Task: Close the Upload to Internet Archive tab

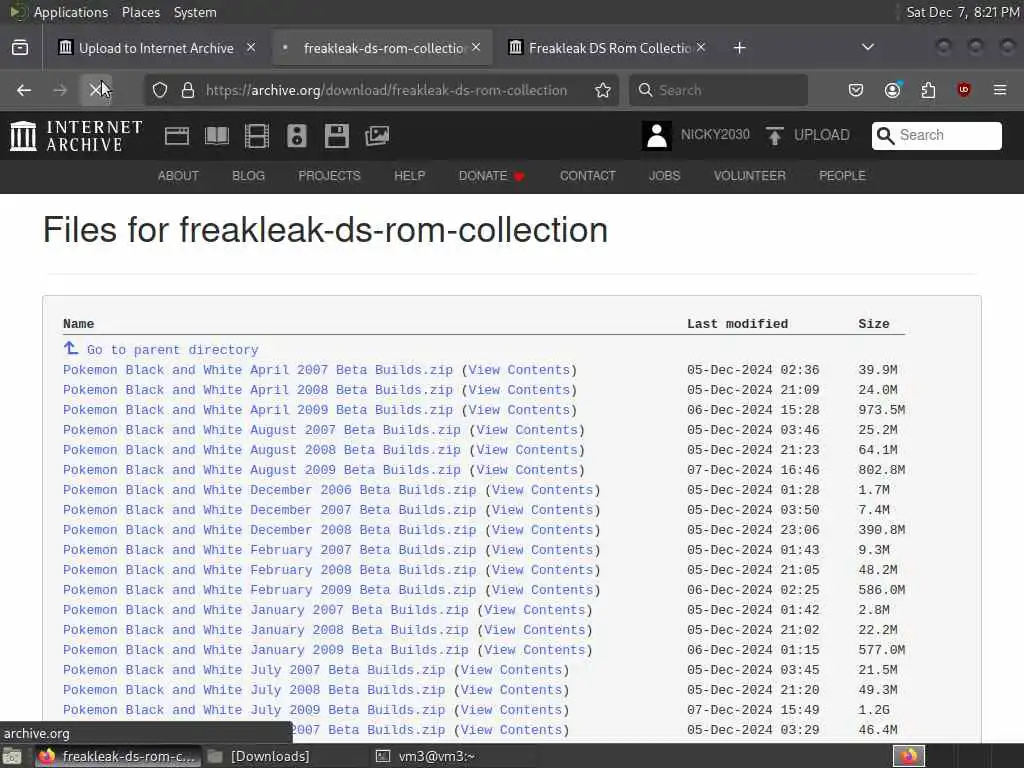Action: (x=251, y=47)
